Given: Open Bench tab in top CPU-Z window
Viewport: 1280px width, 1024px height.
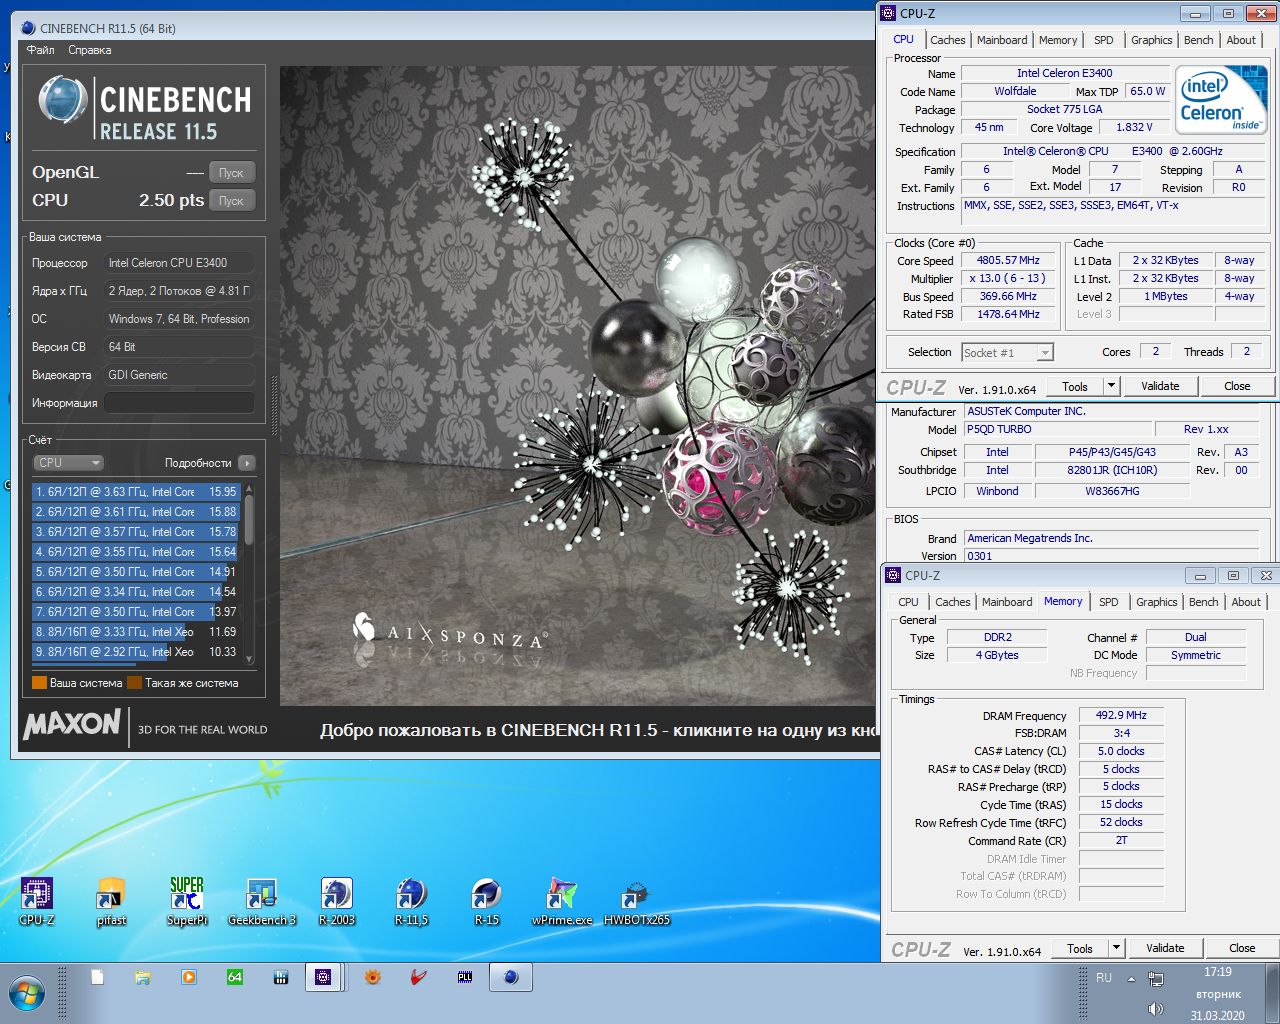Looking at the screenshot, I should coord(1198,40).
